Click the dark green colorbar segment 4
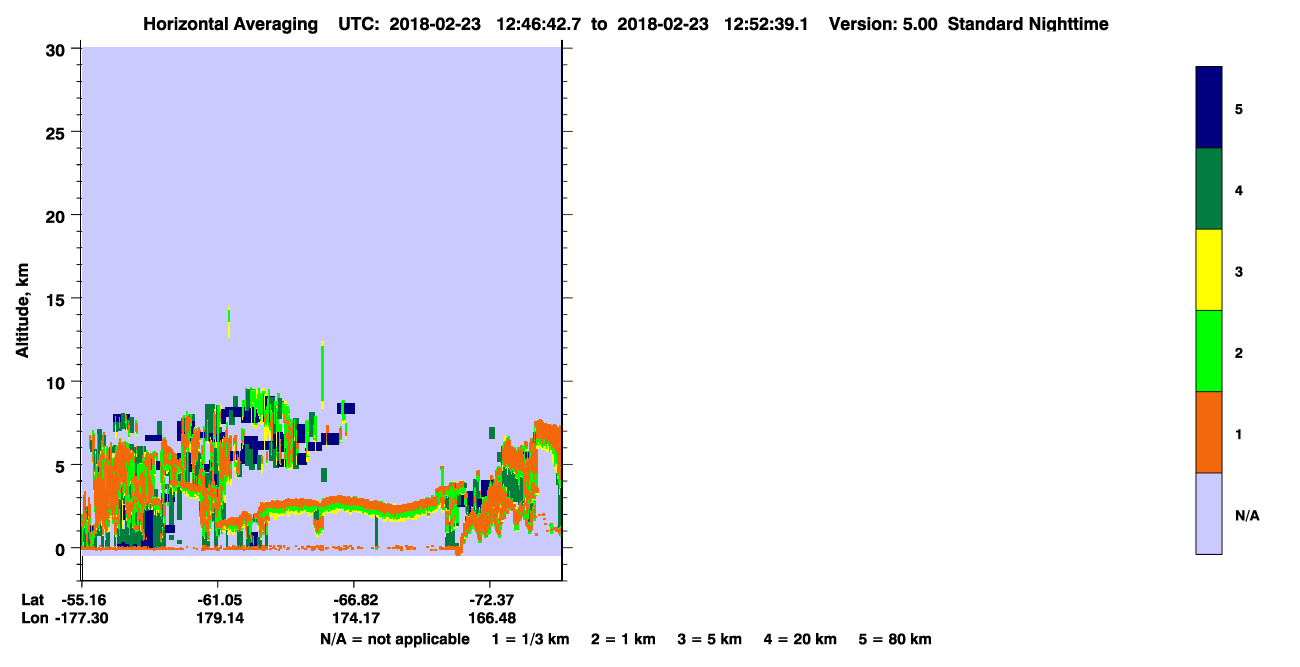Image resolution: width=1300 pixels, height=667 pixels. click(x=1209, y=189)
